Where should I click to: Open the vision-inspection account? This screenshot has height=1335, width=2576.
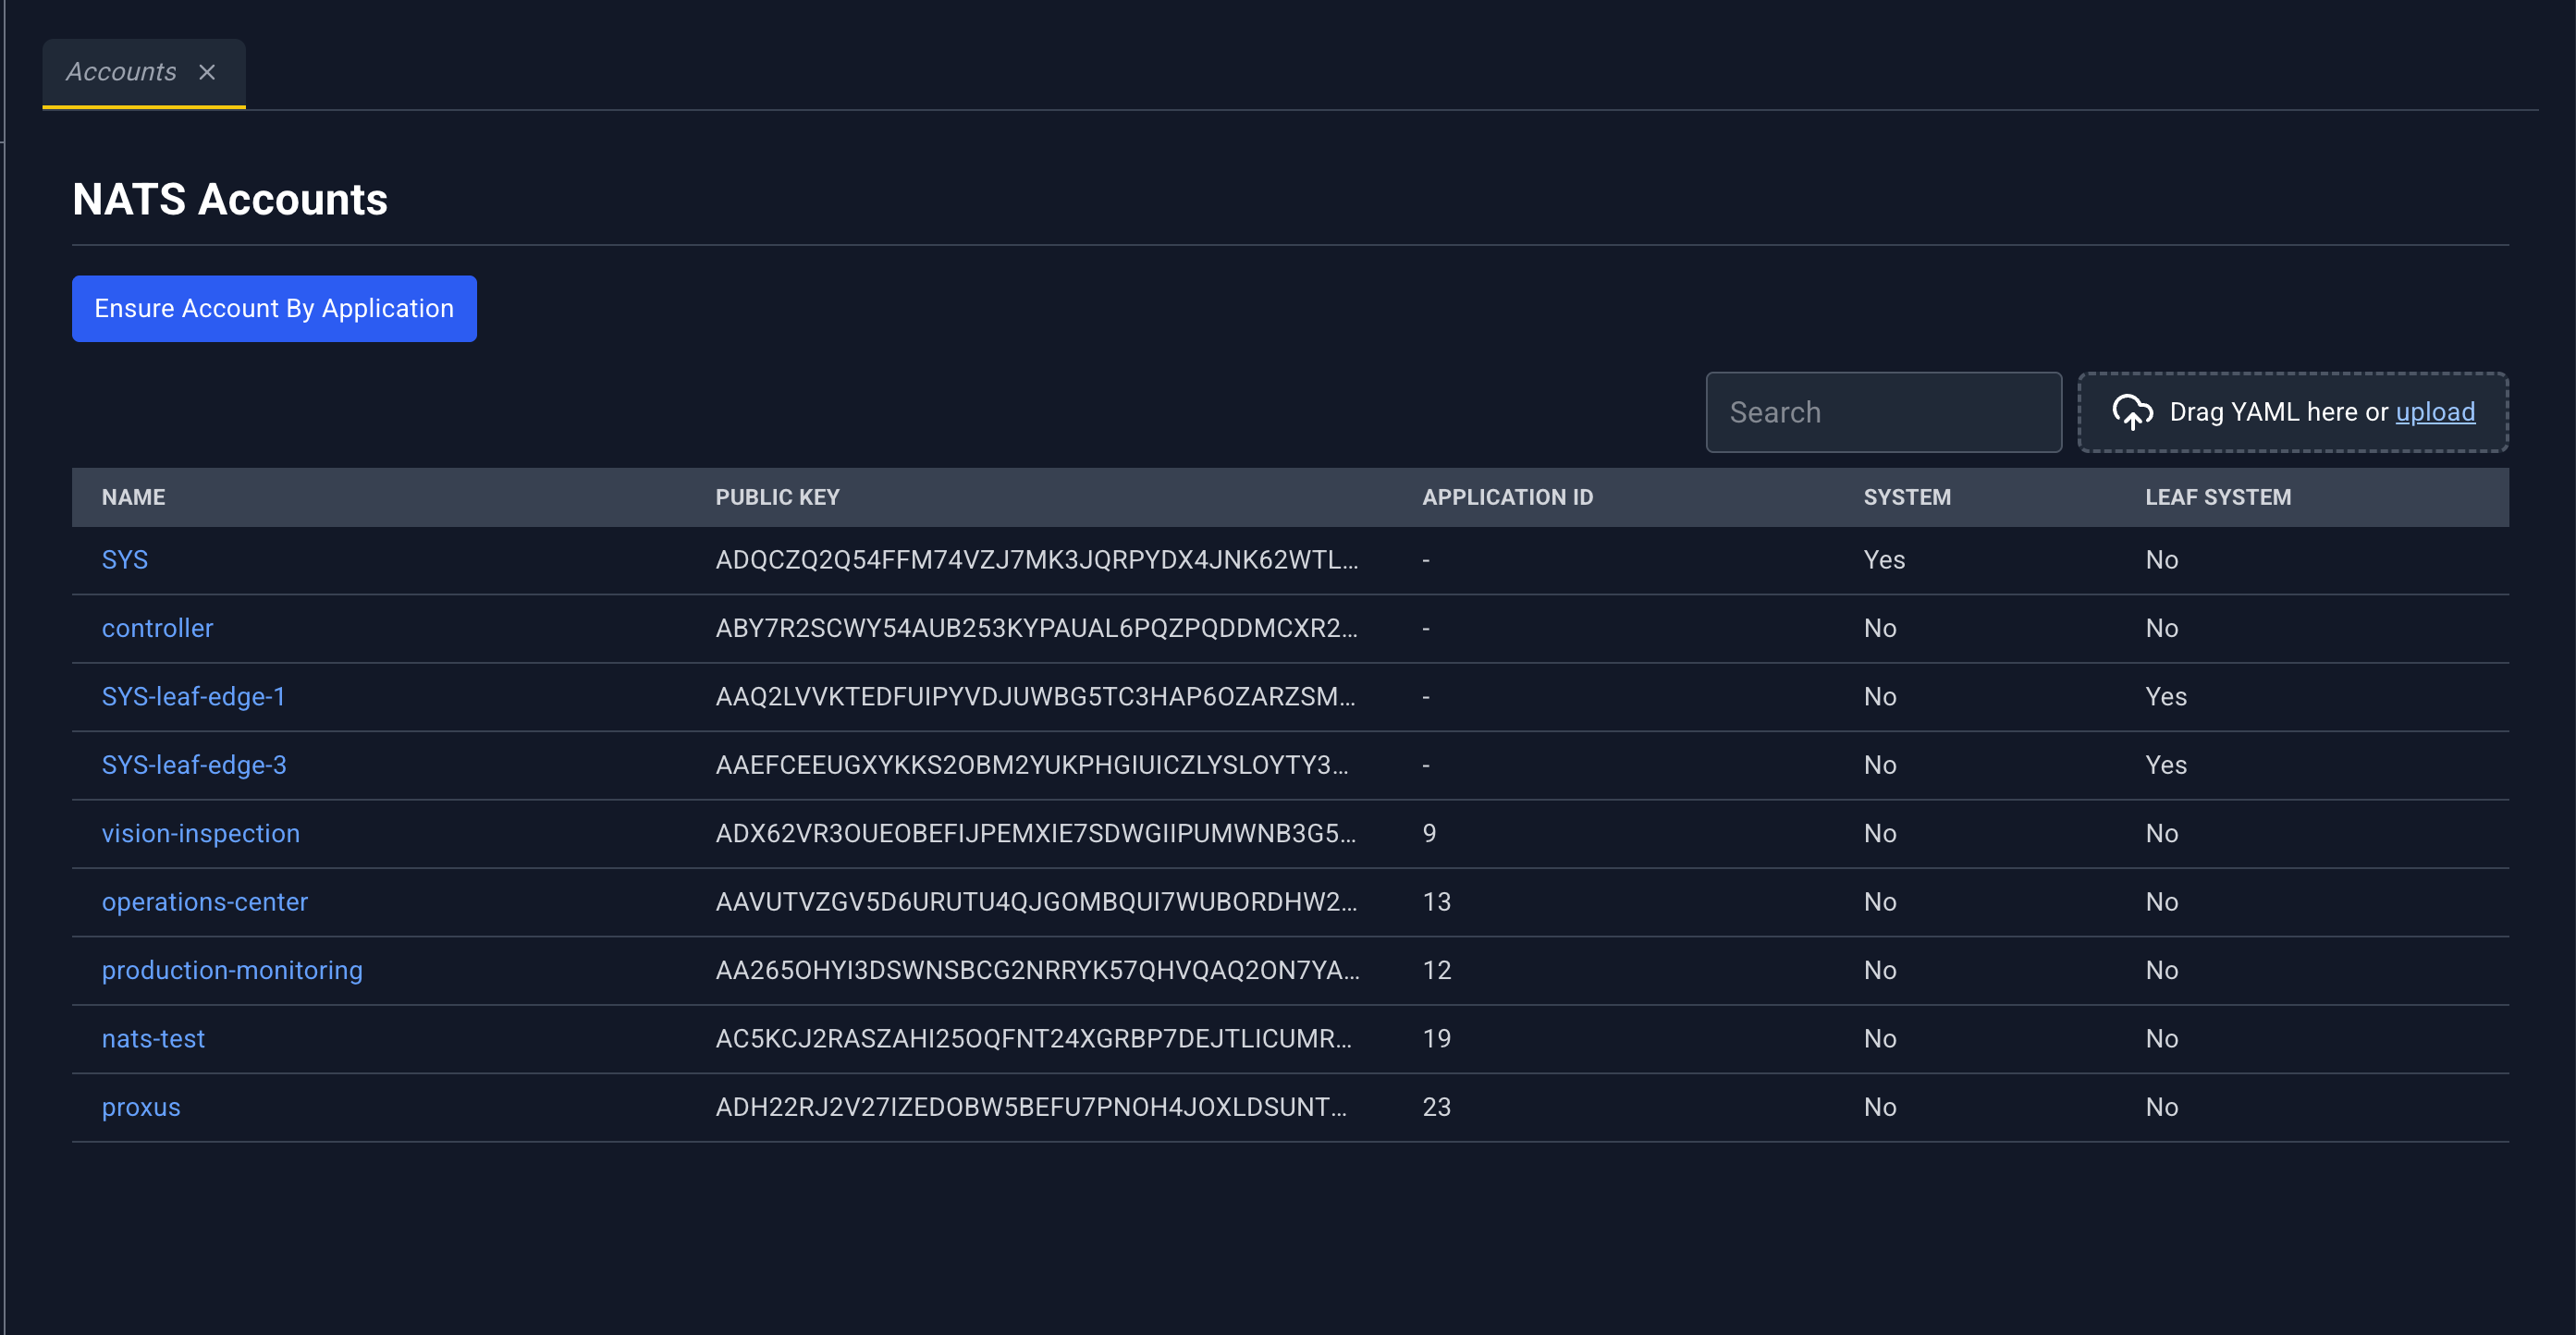201,833
